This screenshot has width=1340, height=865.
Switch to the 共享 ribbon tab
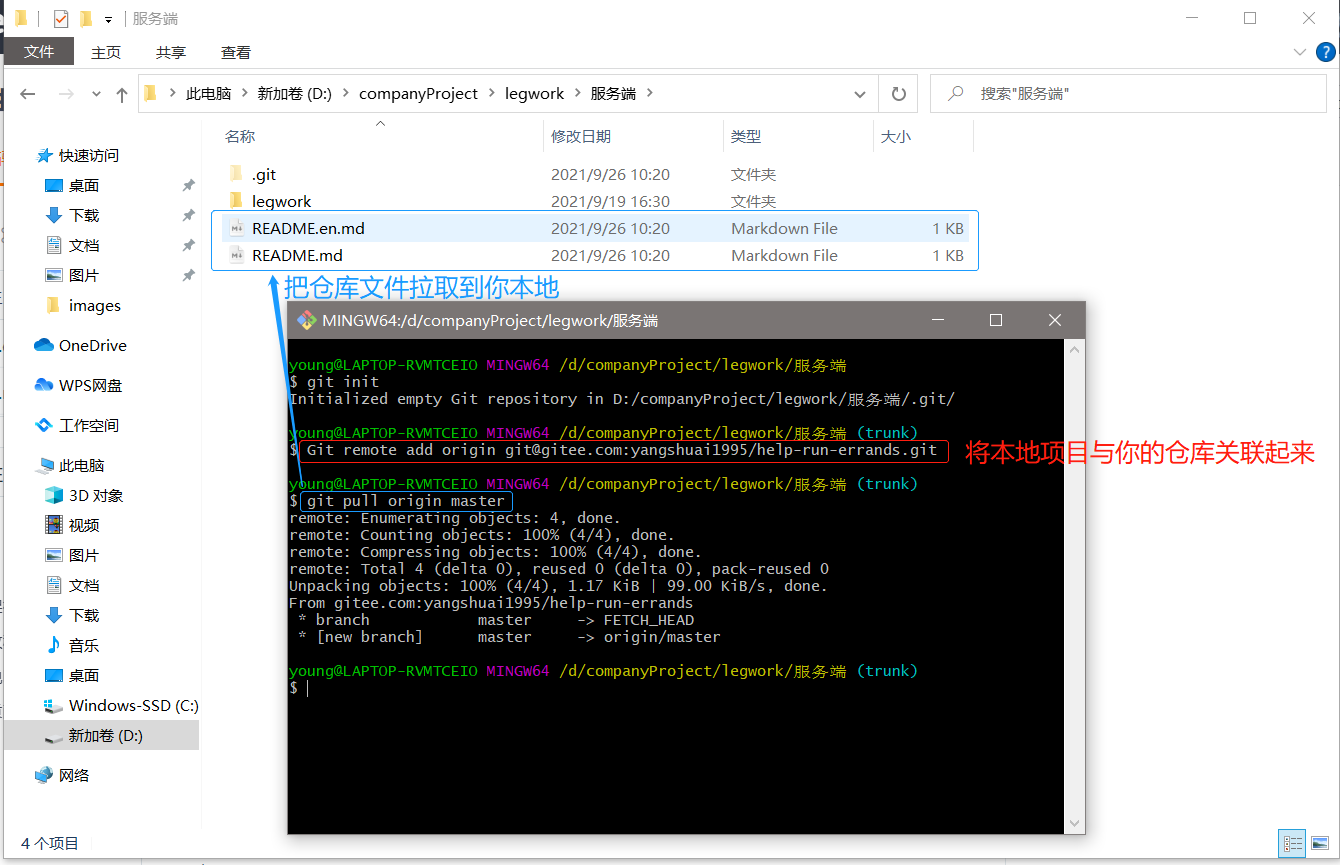pos(171,52)
